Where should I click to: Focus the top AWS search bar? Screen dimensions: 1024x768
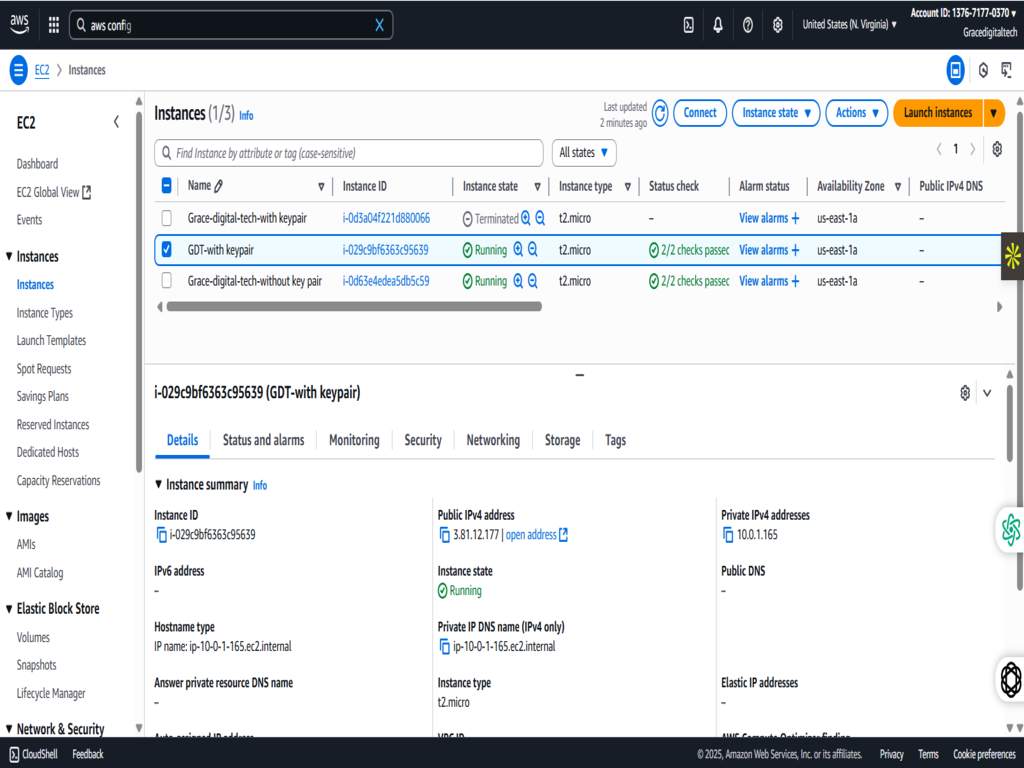pyautogui.click(x=231, y=25)
